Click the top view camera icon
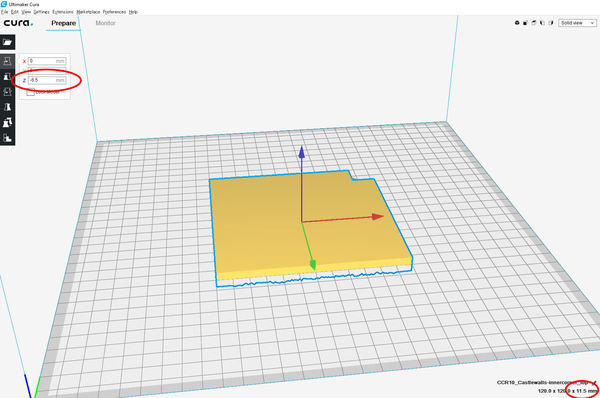The width and height of the screenshot is (600, 398). point(534,23)
